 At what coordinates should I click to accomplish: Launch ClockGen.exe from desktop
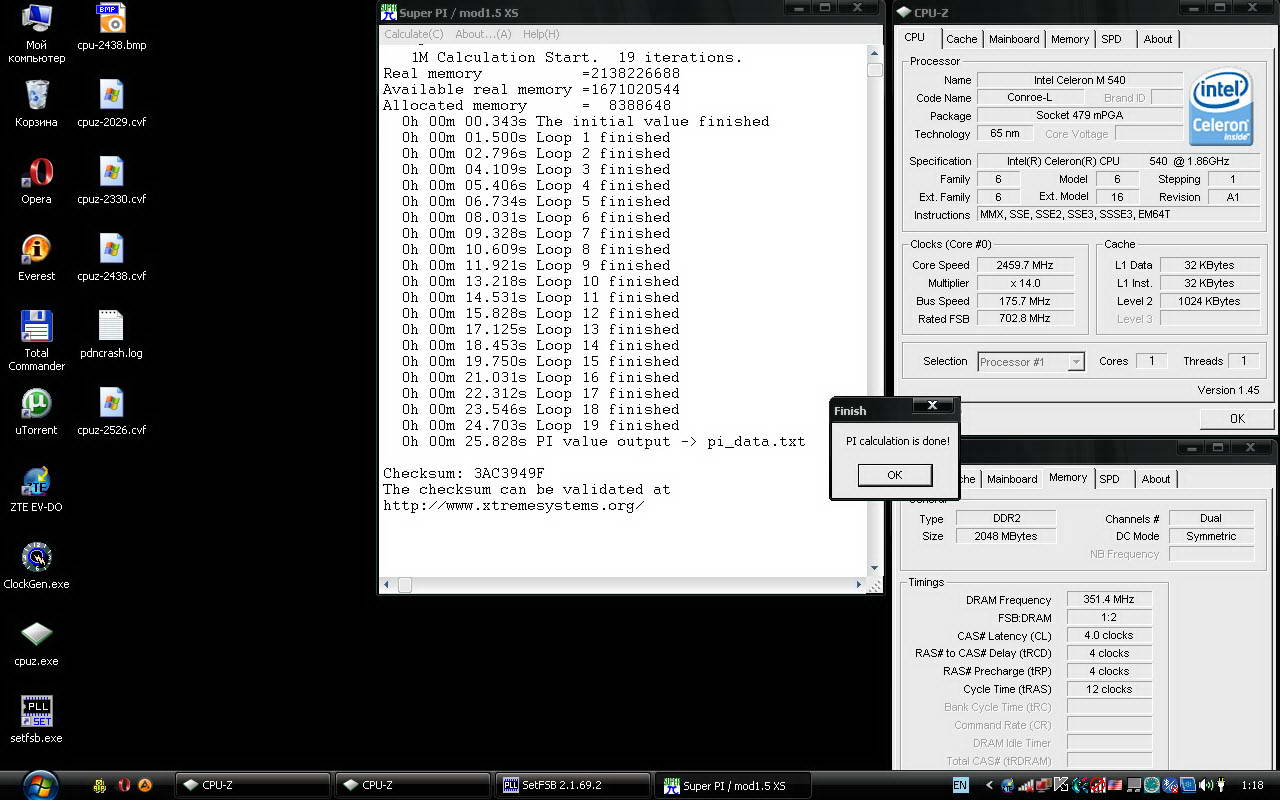tap(36, 566)
